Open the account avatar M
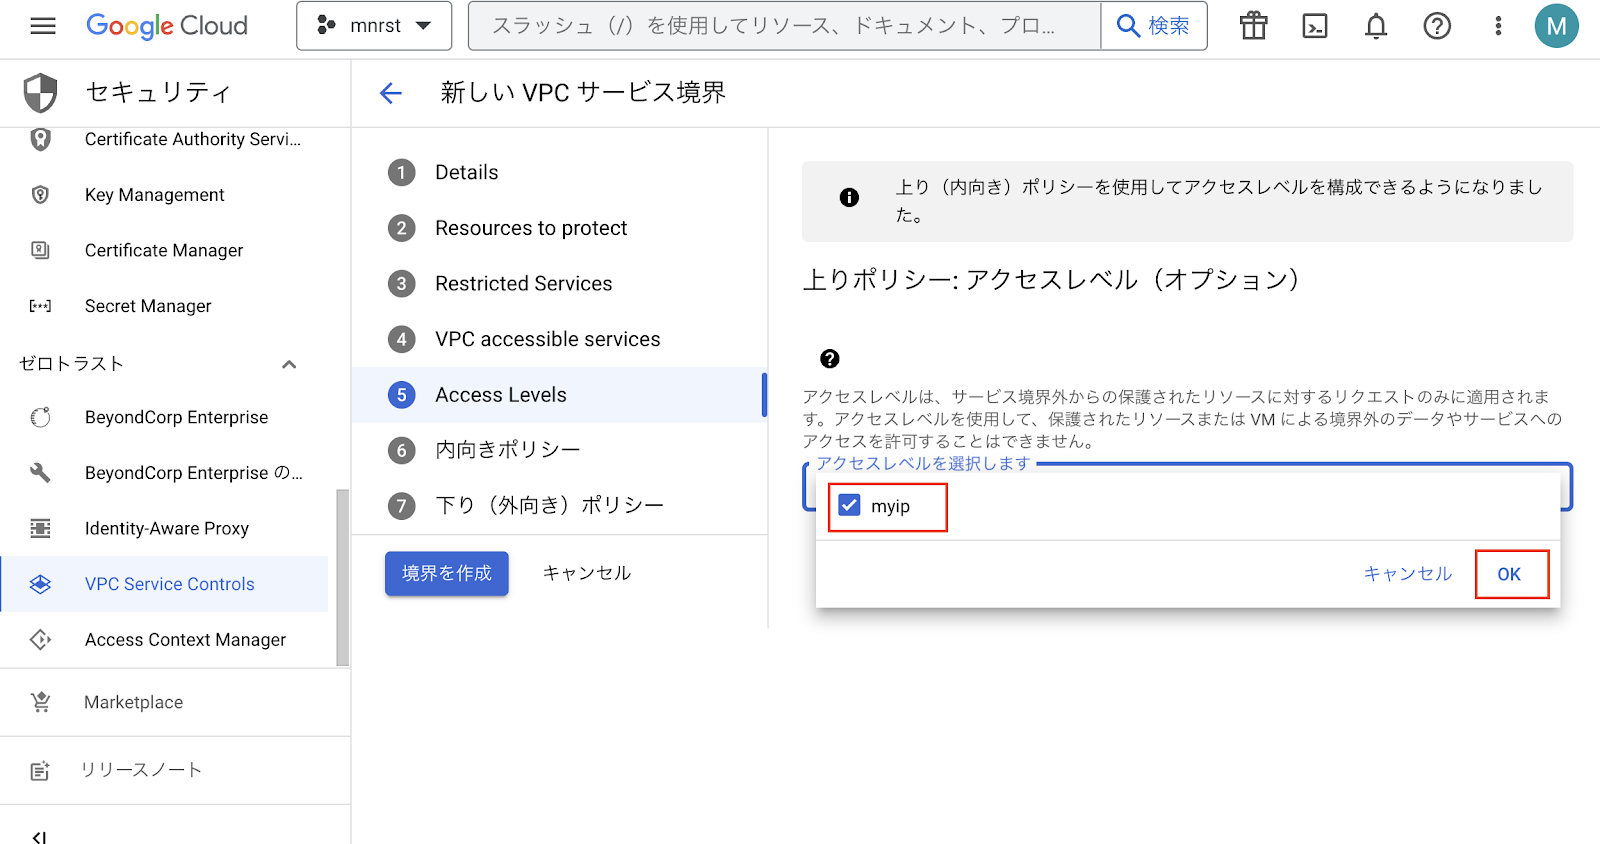 pos(1556,26)
